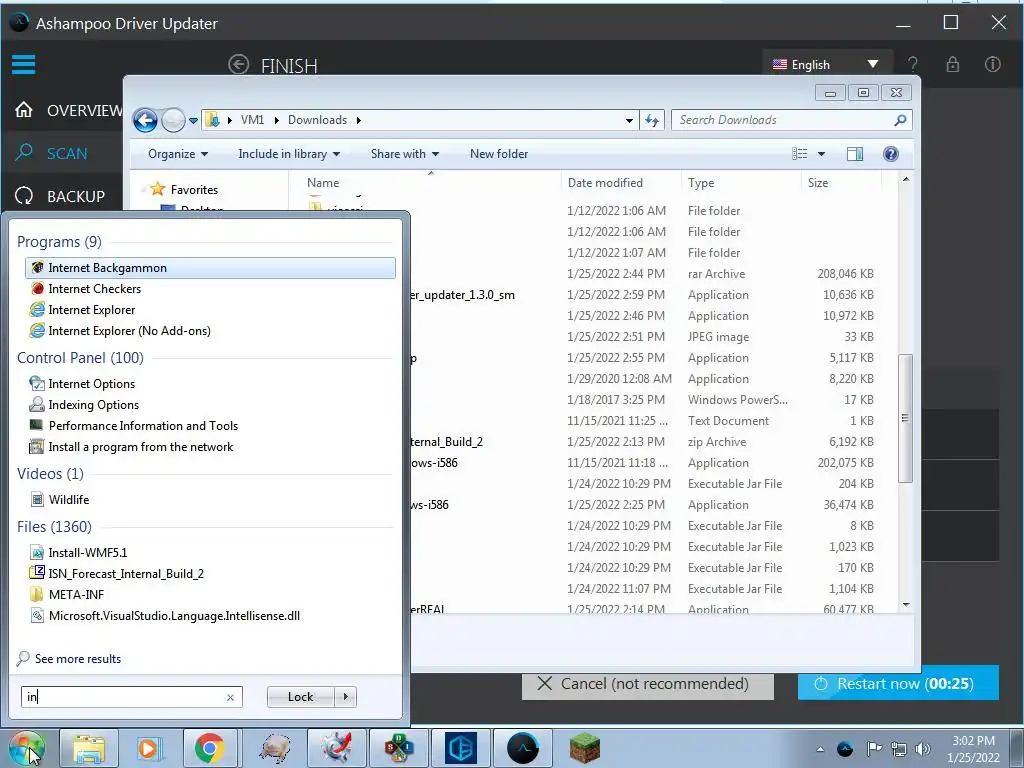Screen dimensions: 1024x768
Task: Refresh the Downloads folder view
Action: [x=652, y=120]
